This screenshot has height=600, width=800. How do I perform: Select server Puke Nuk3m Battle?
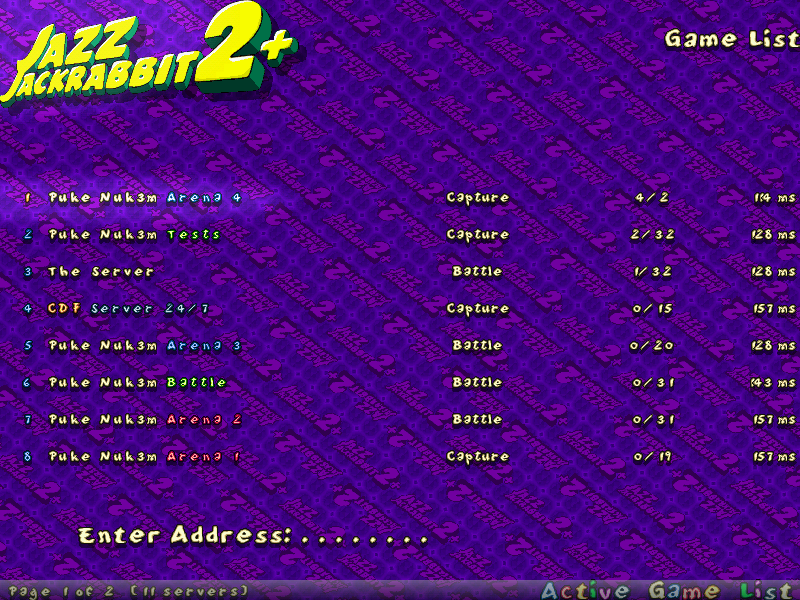click(138, 383)
